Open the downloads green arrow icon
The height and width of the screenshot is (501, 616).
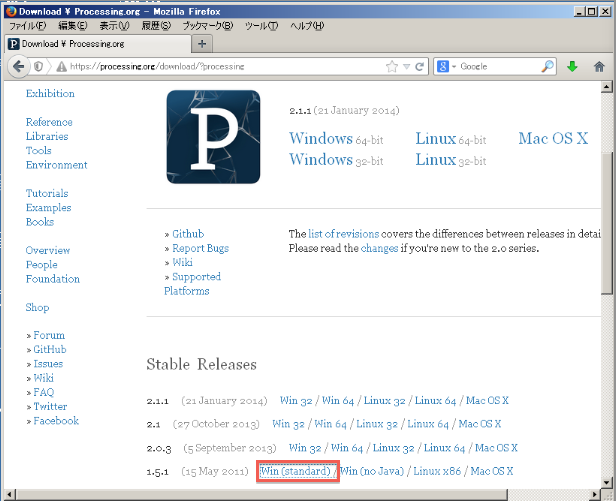tap(573, 66)
